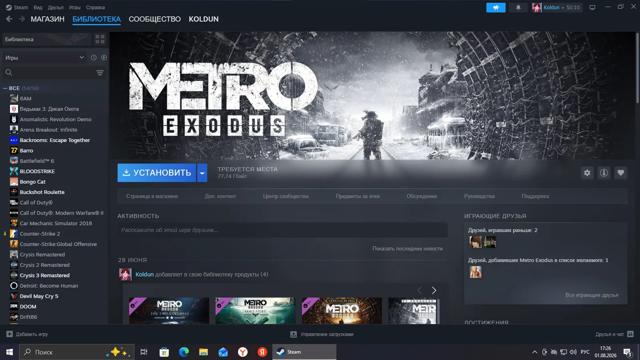
Task: Open advanced filter options icon
Action: (x=100, y=73)
